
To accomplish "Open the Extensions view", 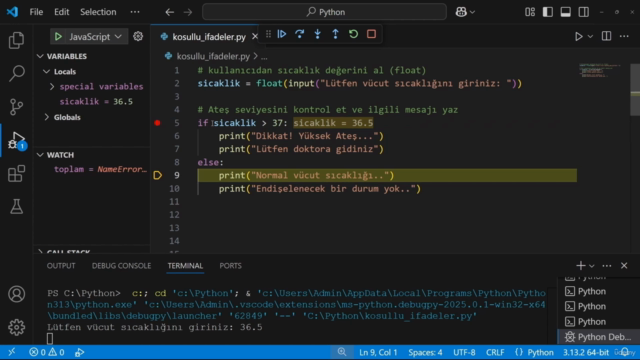I will (x=16, y=174).
